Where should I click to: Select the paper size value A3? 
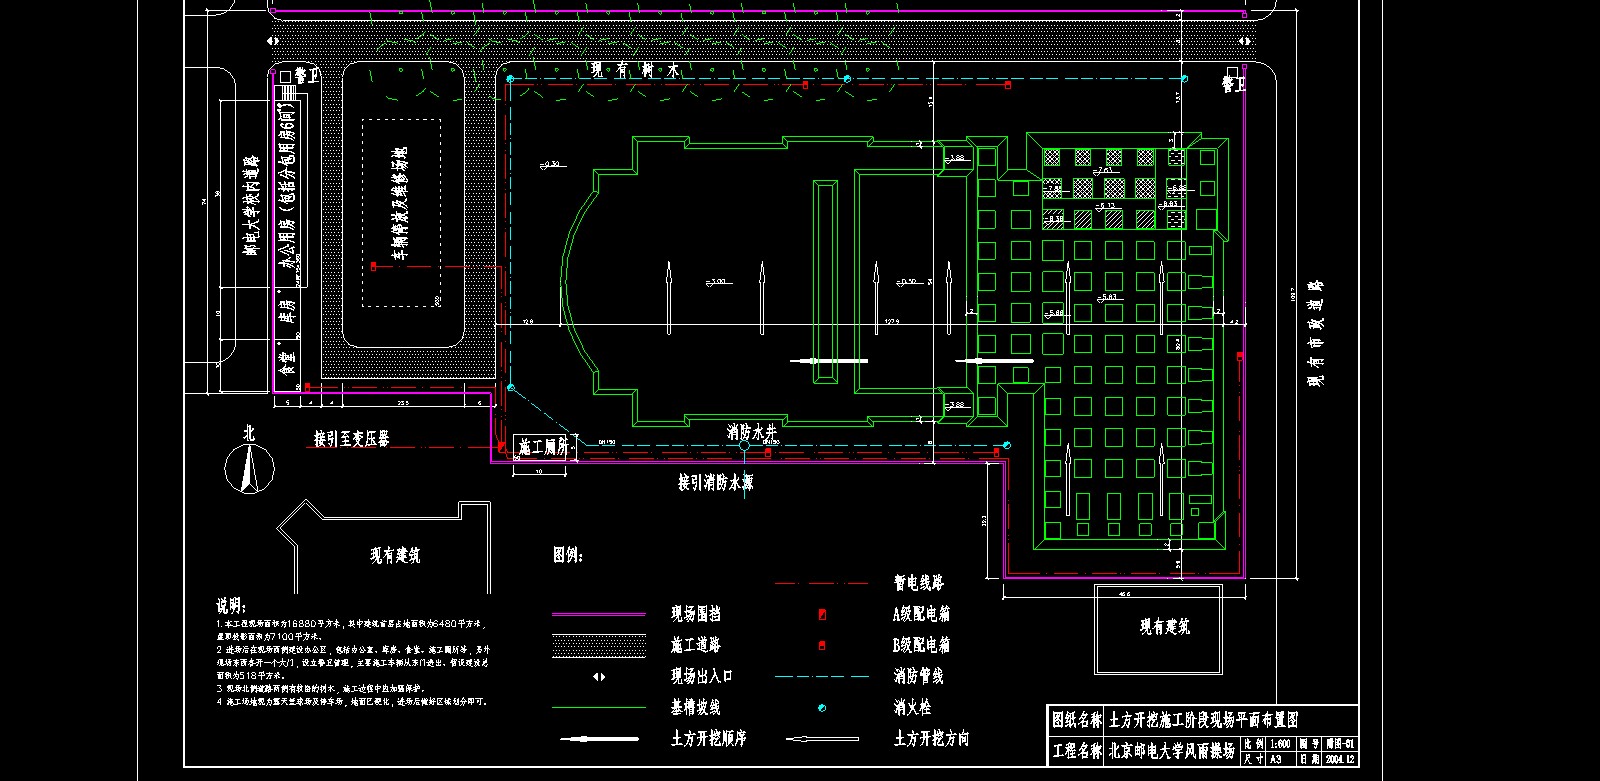(x=1275, y=760)
